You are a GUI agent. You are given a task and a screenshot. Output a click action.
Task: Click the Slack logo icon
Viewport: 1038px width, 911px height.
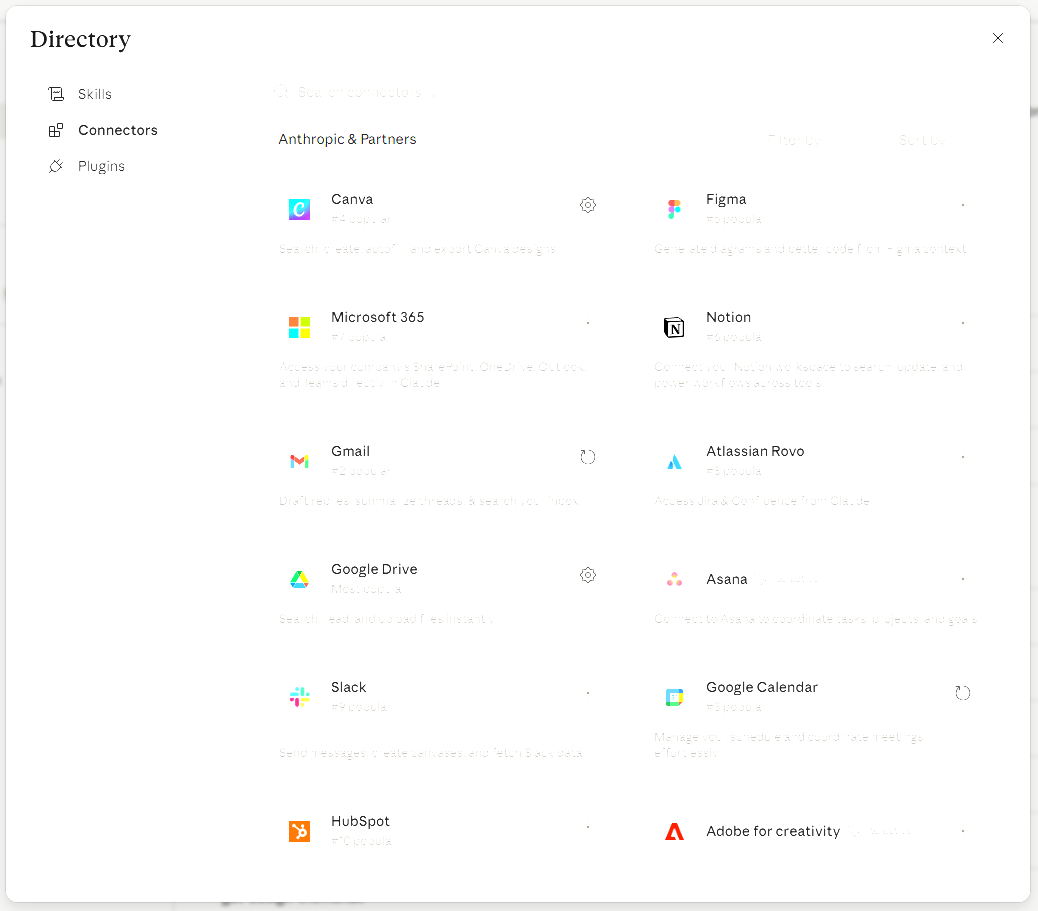tap(299, 697)
